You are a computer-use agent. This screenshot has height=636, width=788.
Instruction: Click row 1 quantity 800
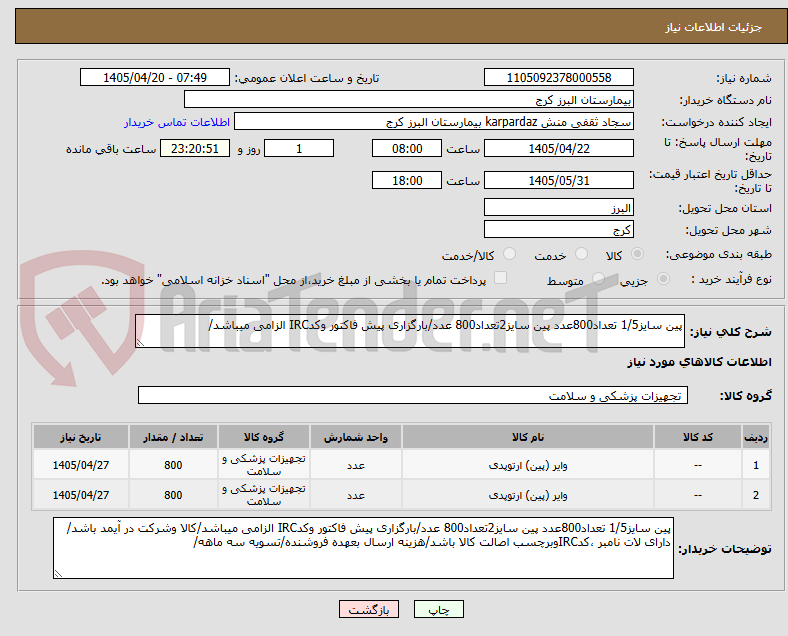pos(173,465)
